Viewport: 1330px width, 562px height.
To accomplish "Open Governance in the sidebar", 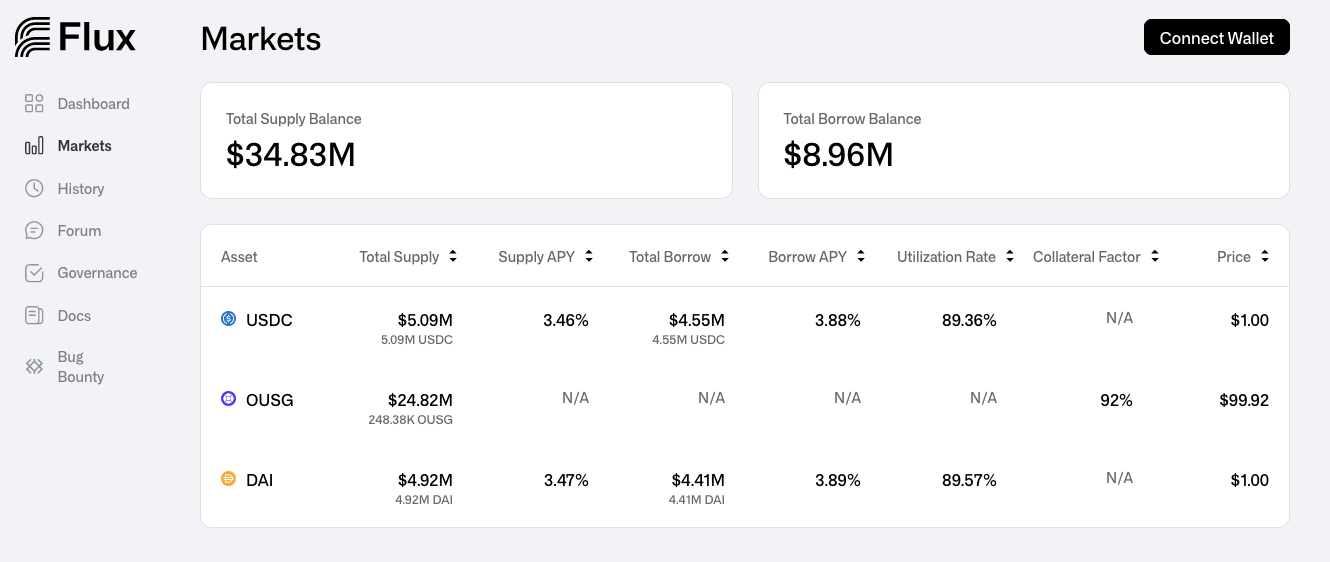I will point(97,273).
